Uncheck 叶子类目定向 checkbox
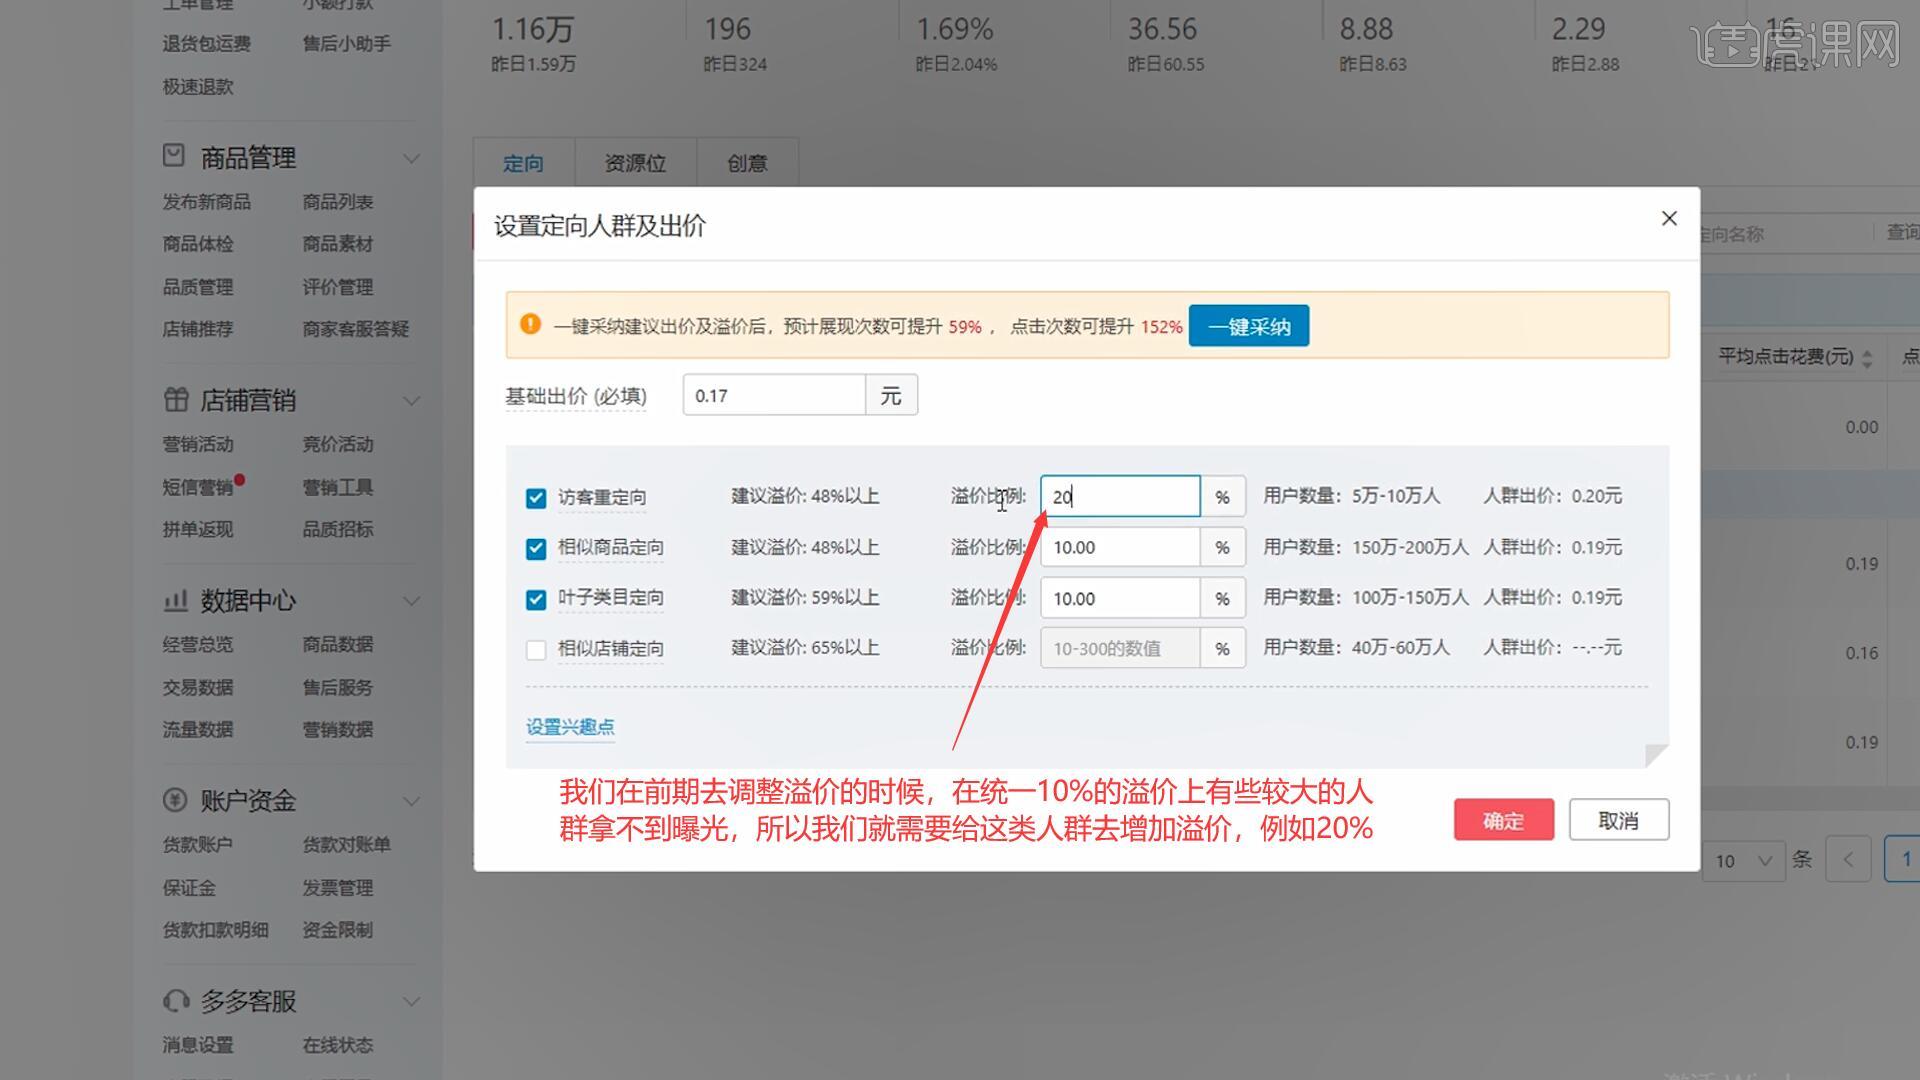The image size is (1920, 1080). pyautogui.click(x=536, y=599)
